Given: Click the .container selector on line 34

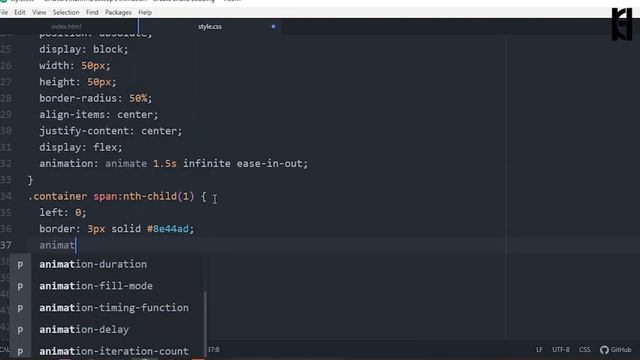Looking at the screenshot, I should 58,196.
